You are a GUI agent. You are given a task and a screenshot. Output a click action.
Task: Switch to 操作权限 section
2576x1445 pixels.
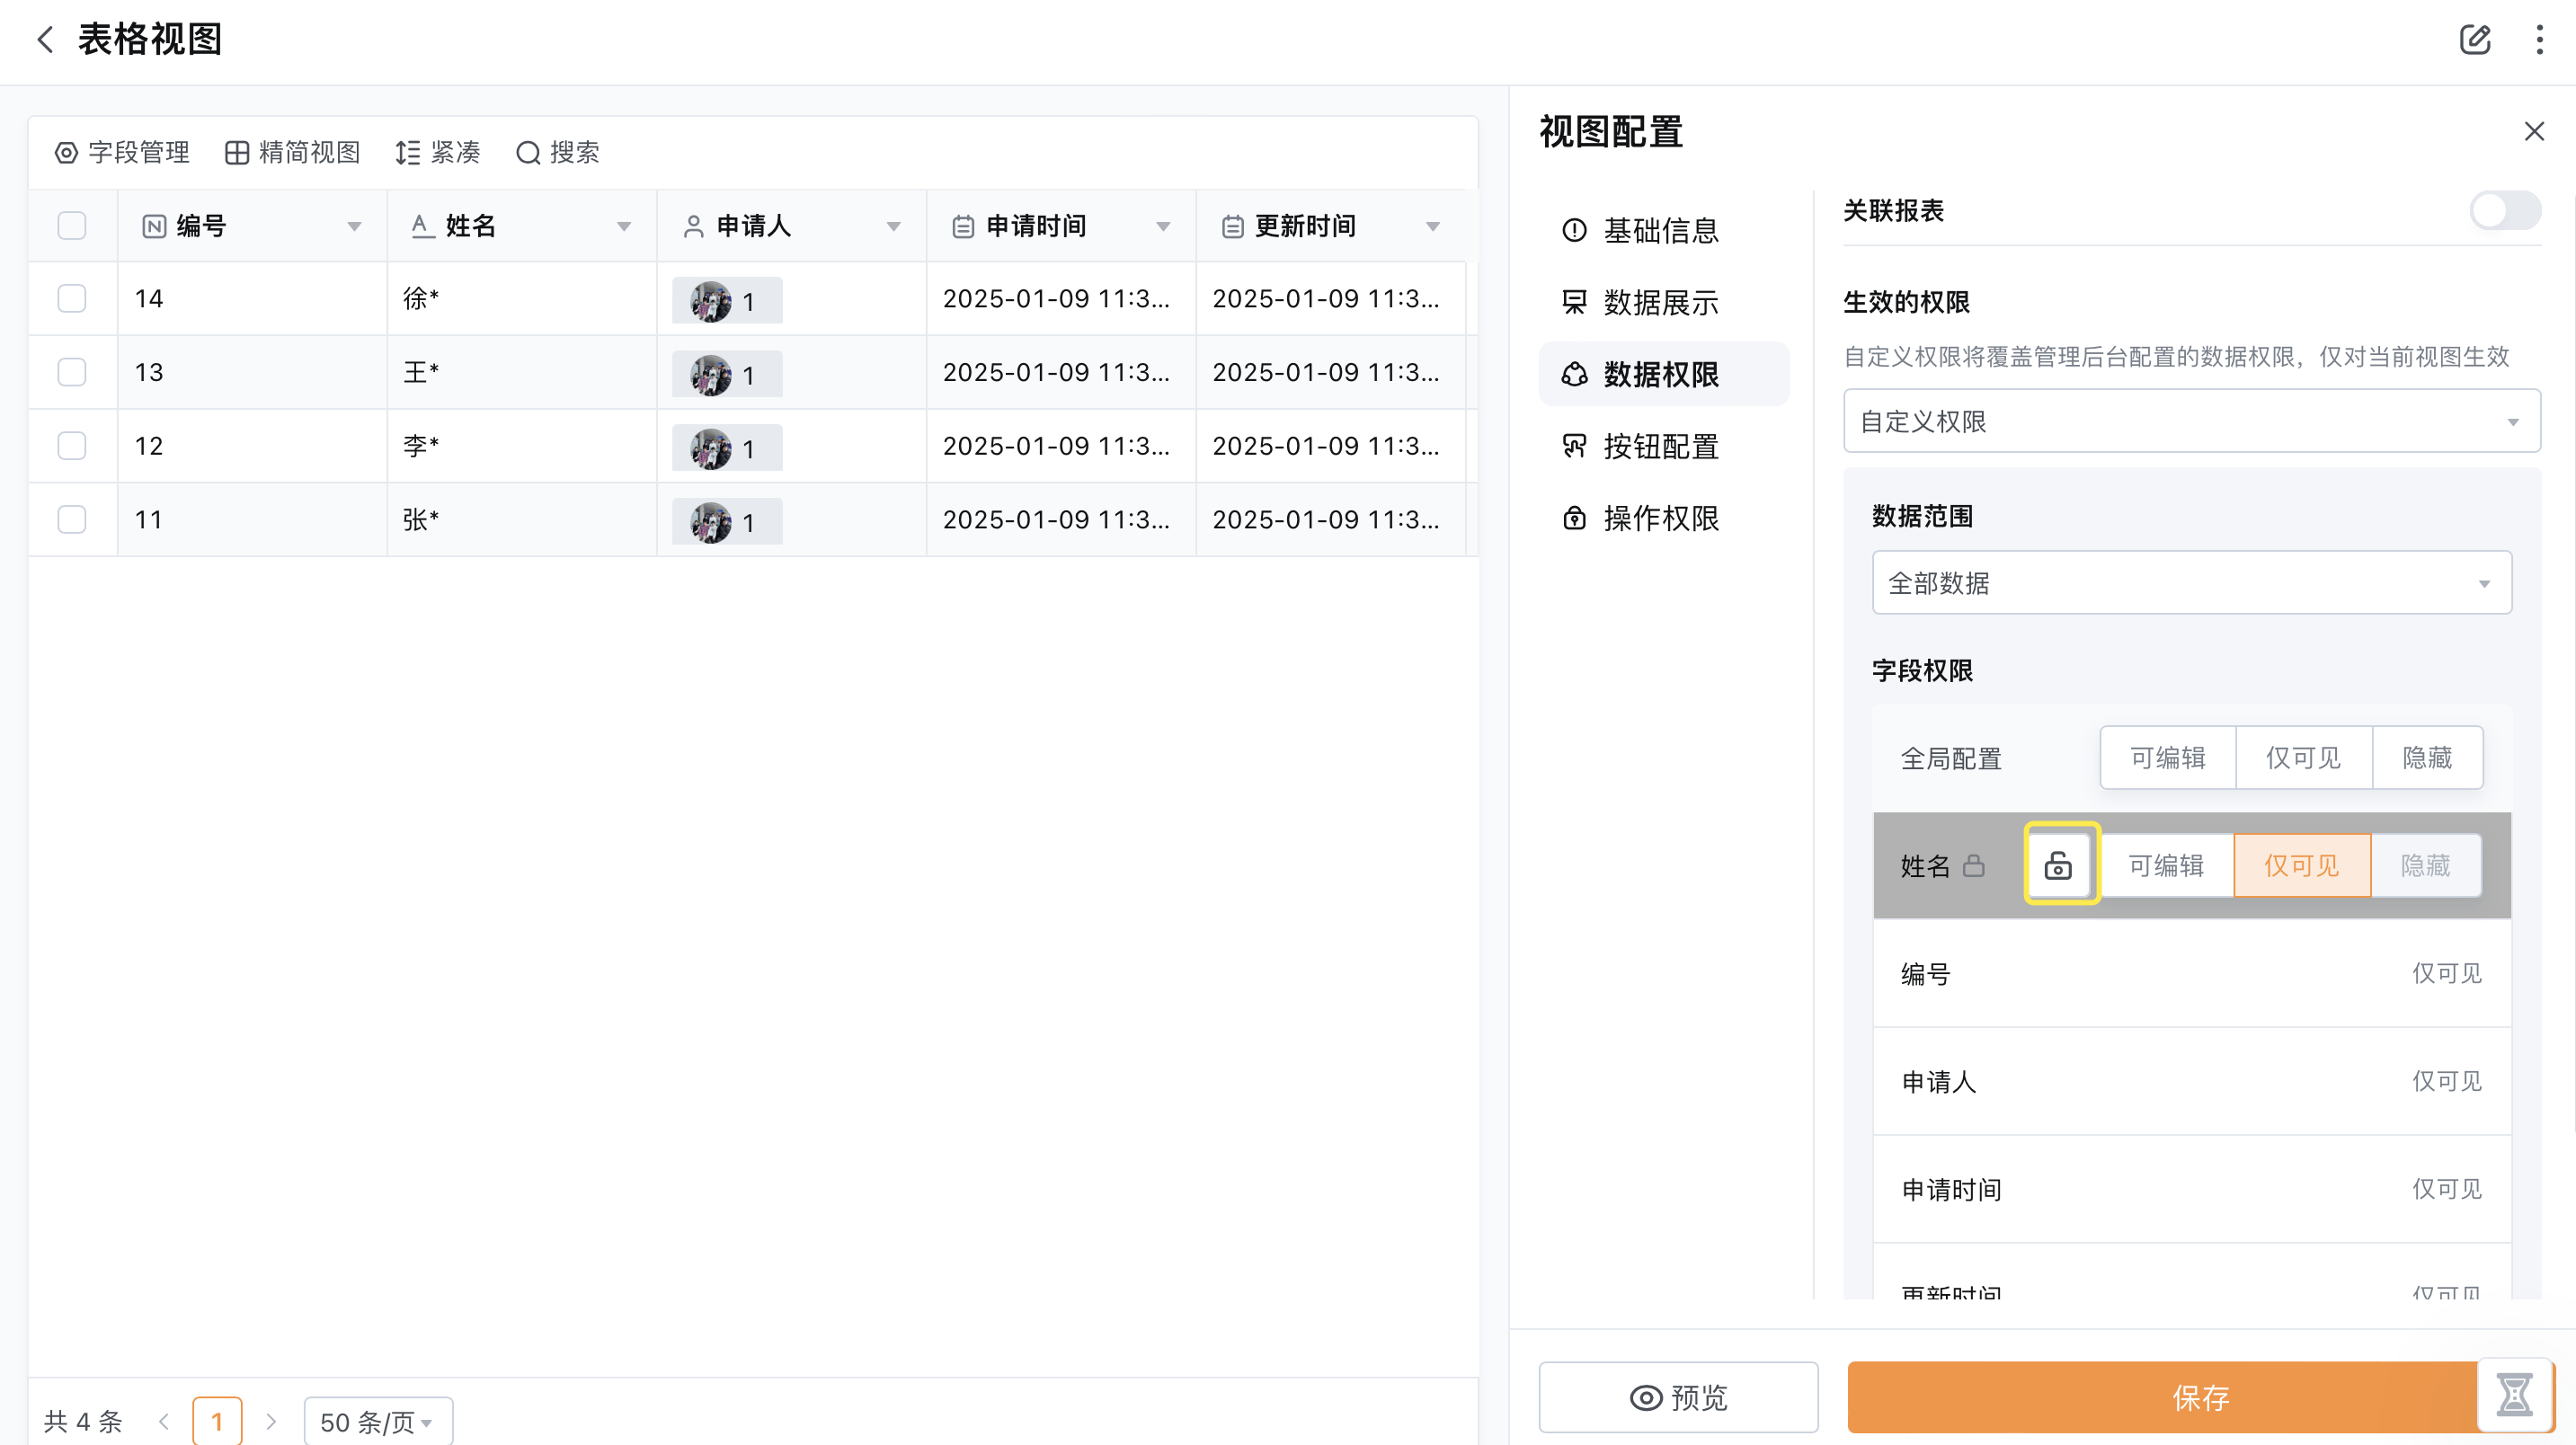[1663, 518]
